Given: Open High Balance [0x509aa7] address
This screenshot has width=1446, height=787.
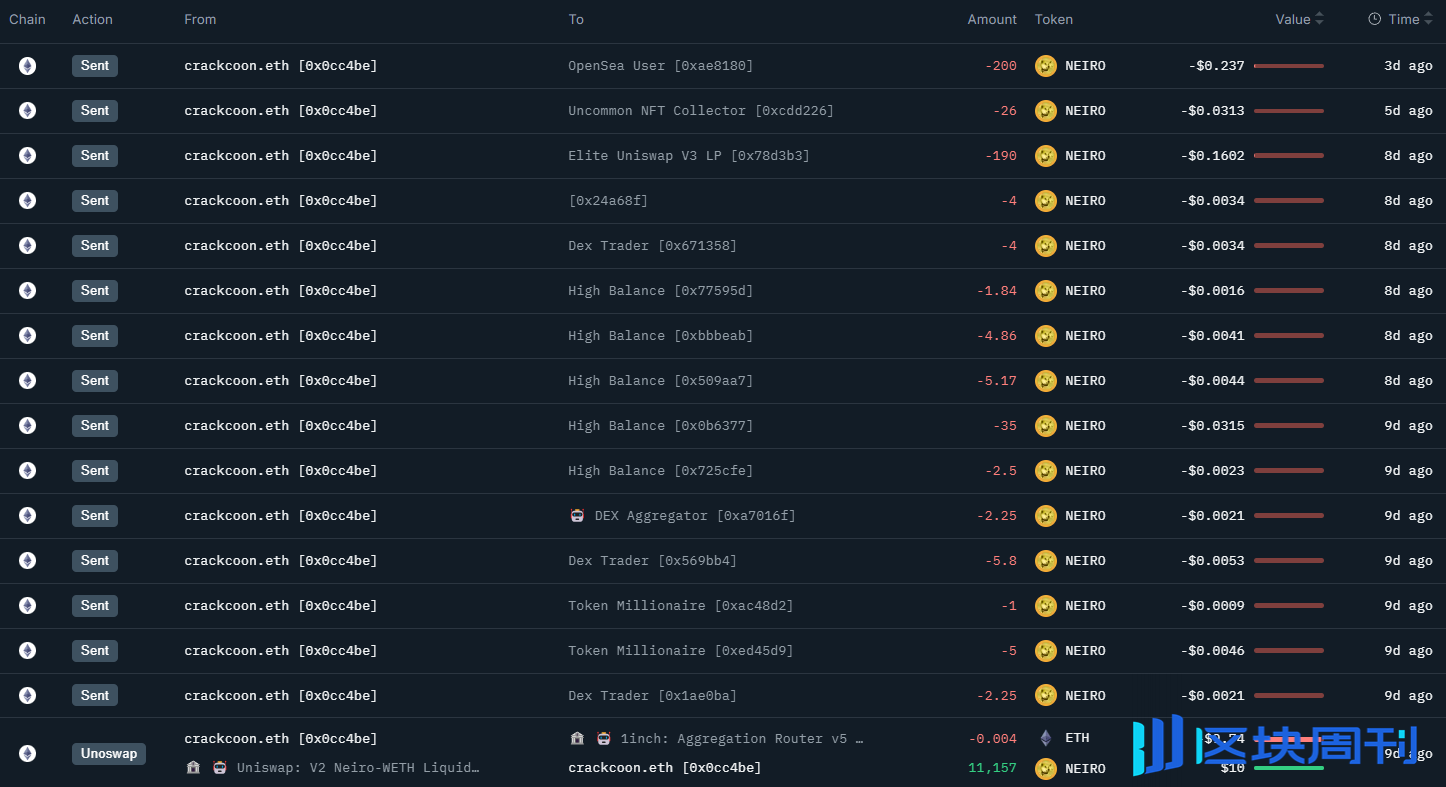Looking at the screenshot, I should [x=661, y=381].
